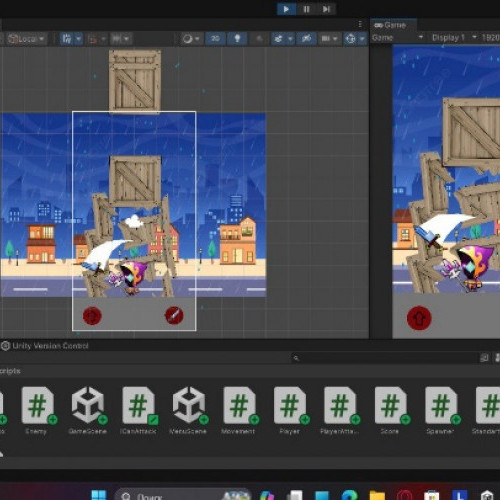Open the Local handle rotation dropdown
This screenshot has height=500, width=500.
tap(26, 39)
